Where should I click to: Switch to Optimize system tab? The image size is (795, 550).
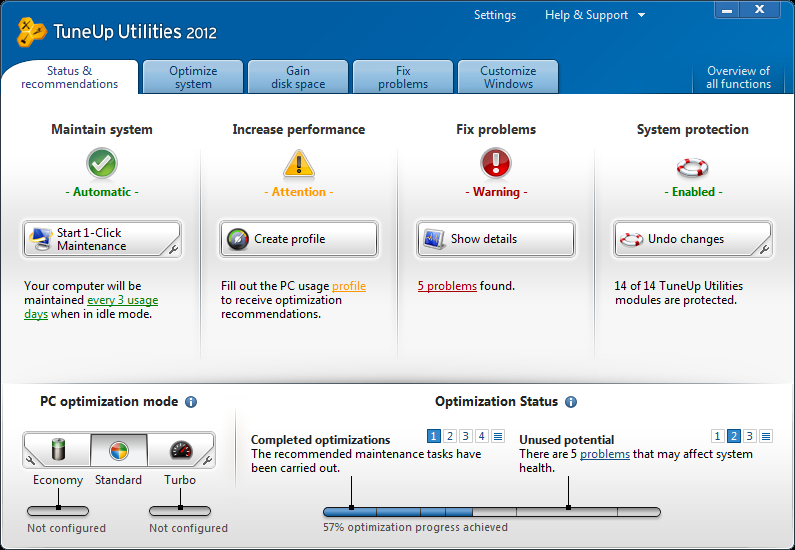tap(193, 77)
